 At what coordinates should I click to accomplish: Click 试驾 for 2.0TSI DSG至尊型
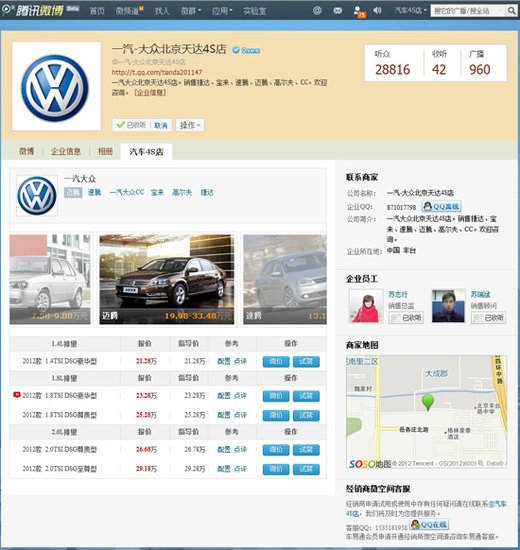(x=306, y=469)
